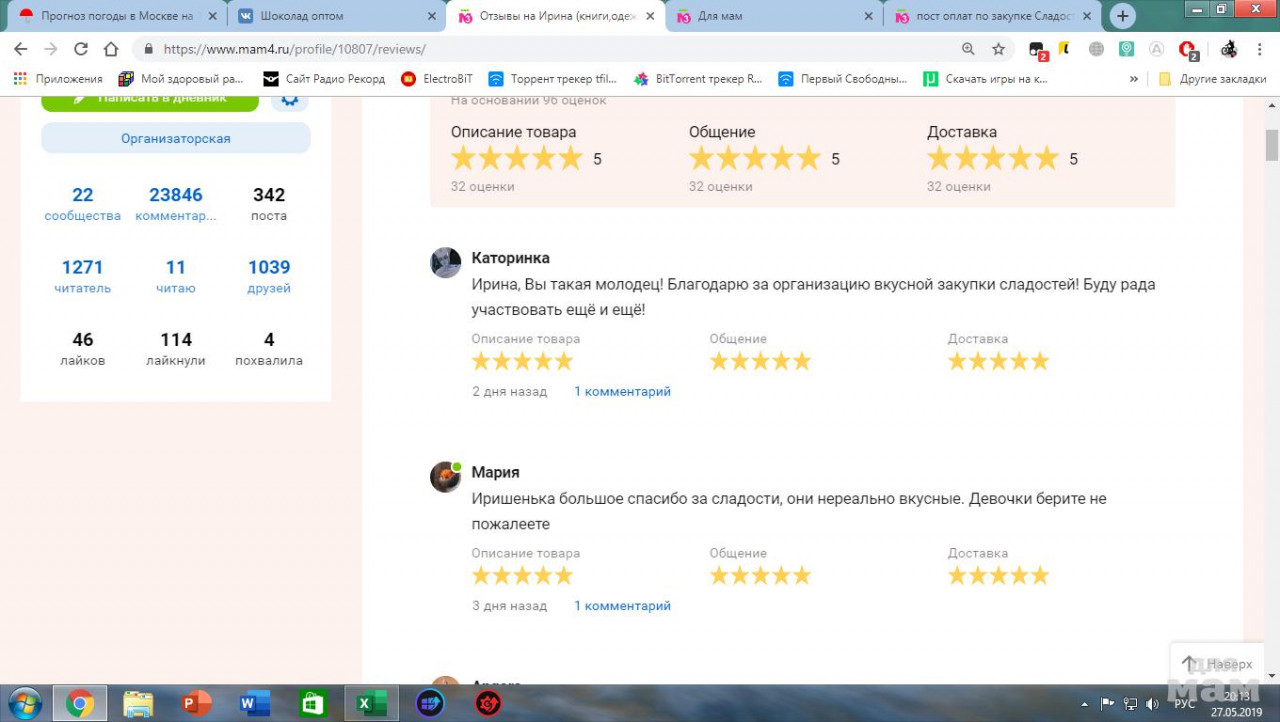1280x722 pixels.
Task: Click the zoom magnifier icon in address bar
Action: (968, 49)
